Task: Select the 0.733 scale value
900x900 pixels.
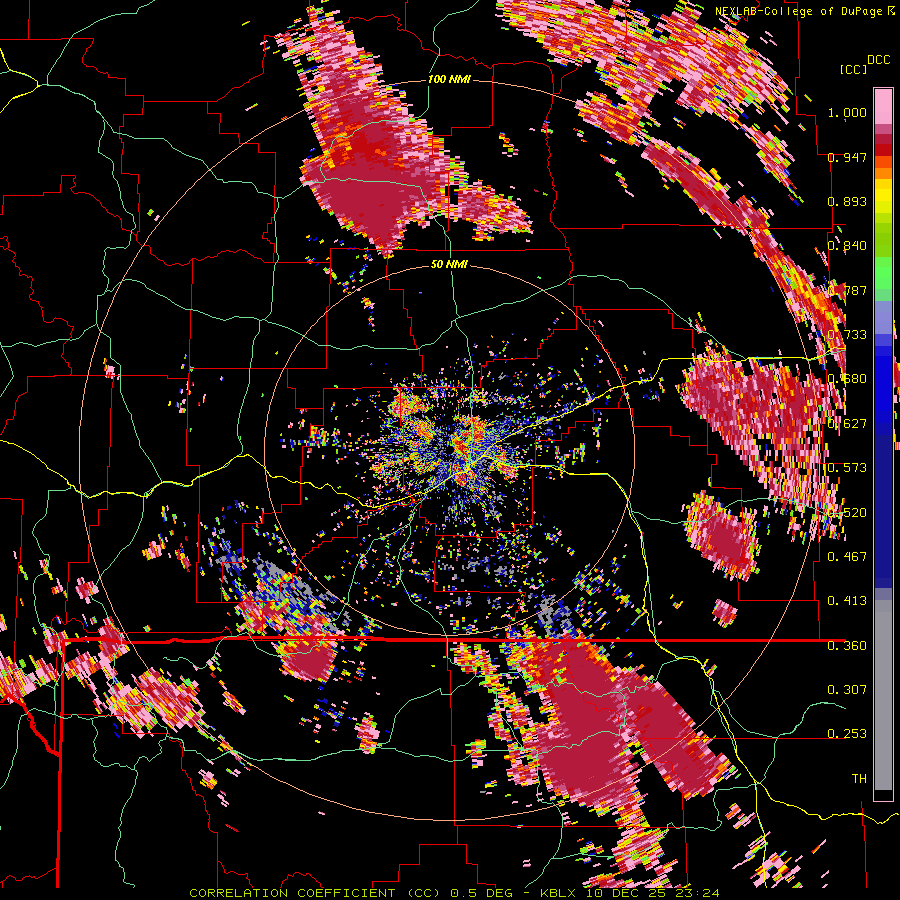Action: (847, 335)
